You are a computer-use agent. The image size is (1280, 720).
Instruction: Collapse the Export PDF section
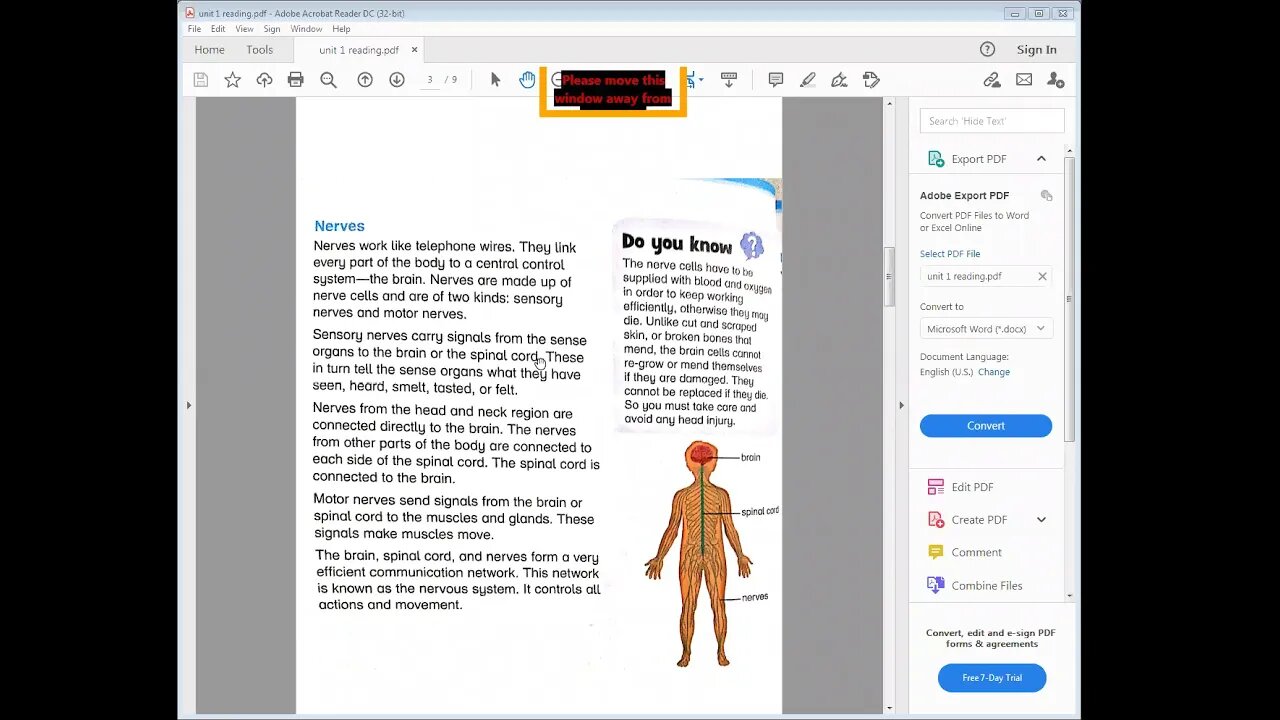tap(1041, 159)
